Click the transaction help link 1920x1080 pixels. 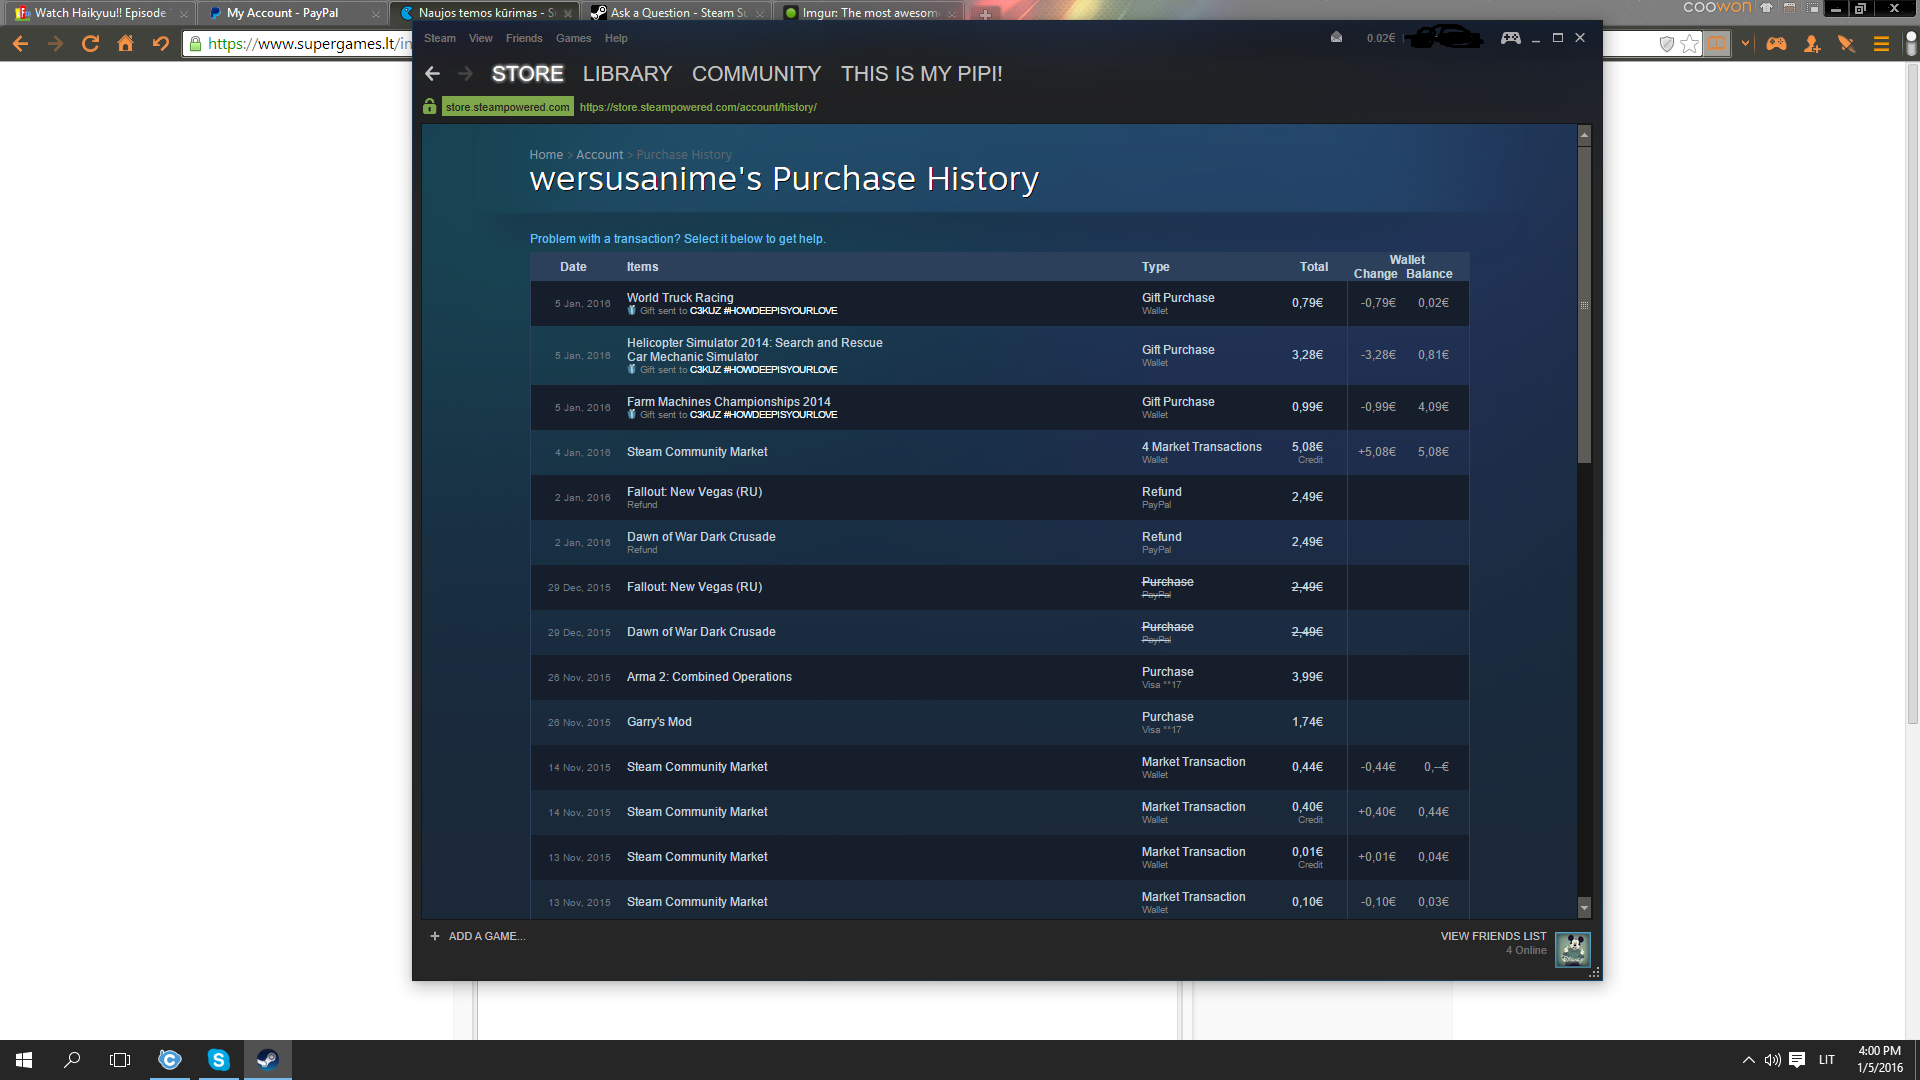tap(677, 239)
